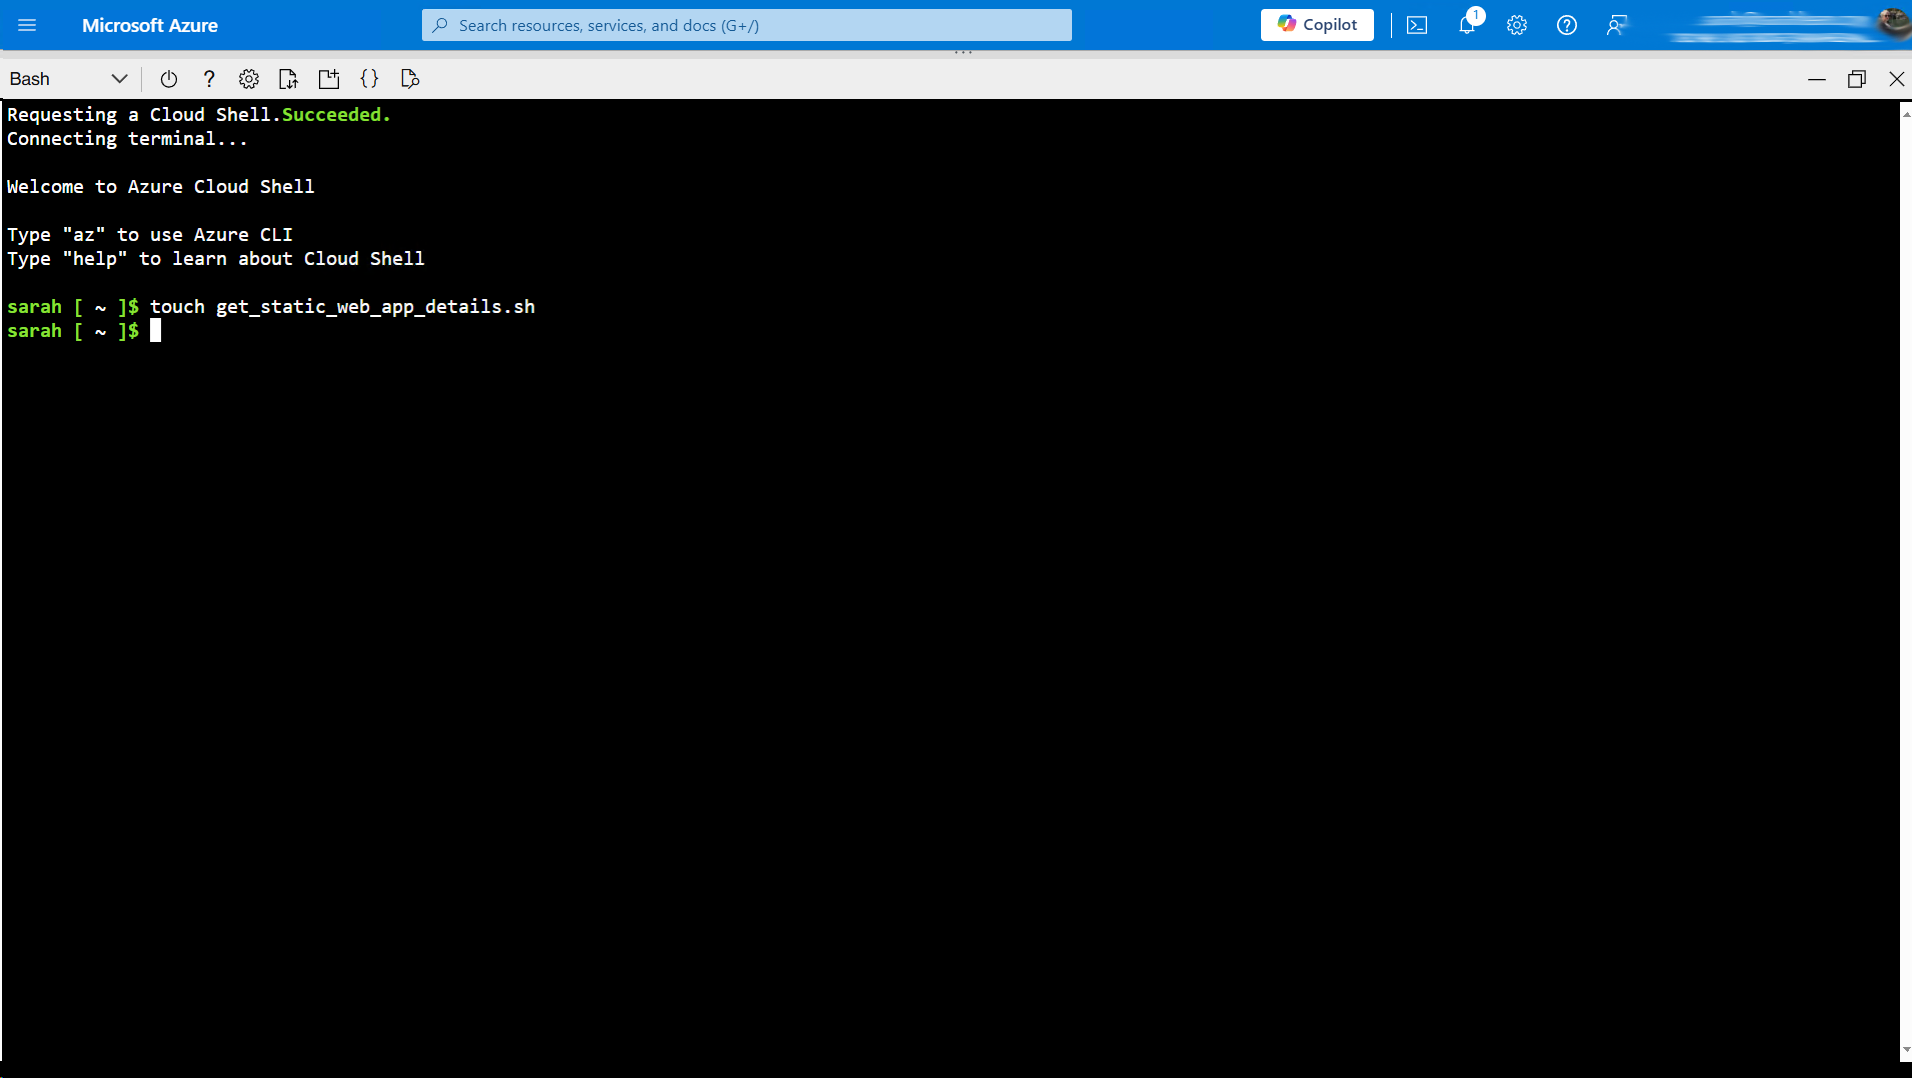Click the restart Cloud Shell power icon

click(x=168, y=79)
